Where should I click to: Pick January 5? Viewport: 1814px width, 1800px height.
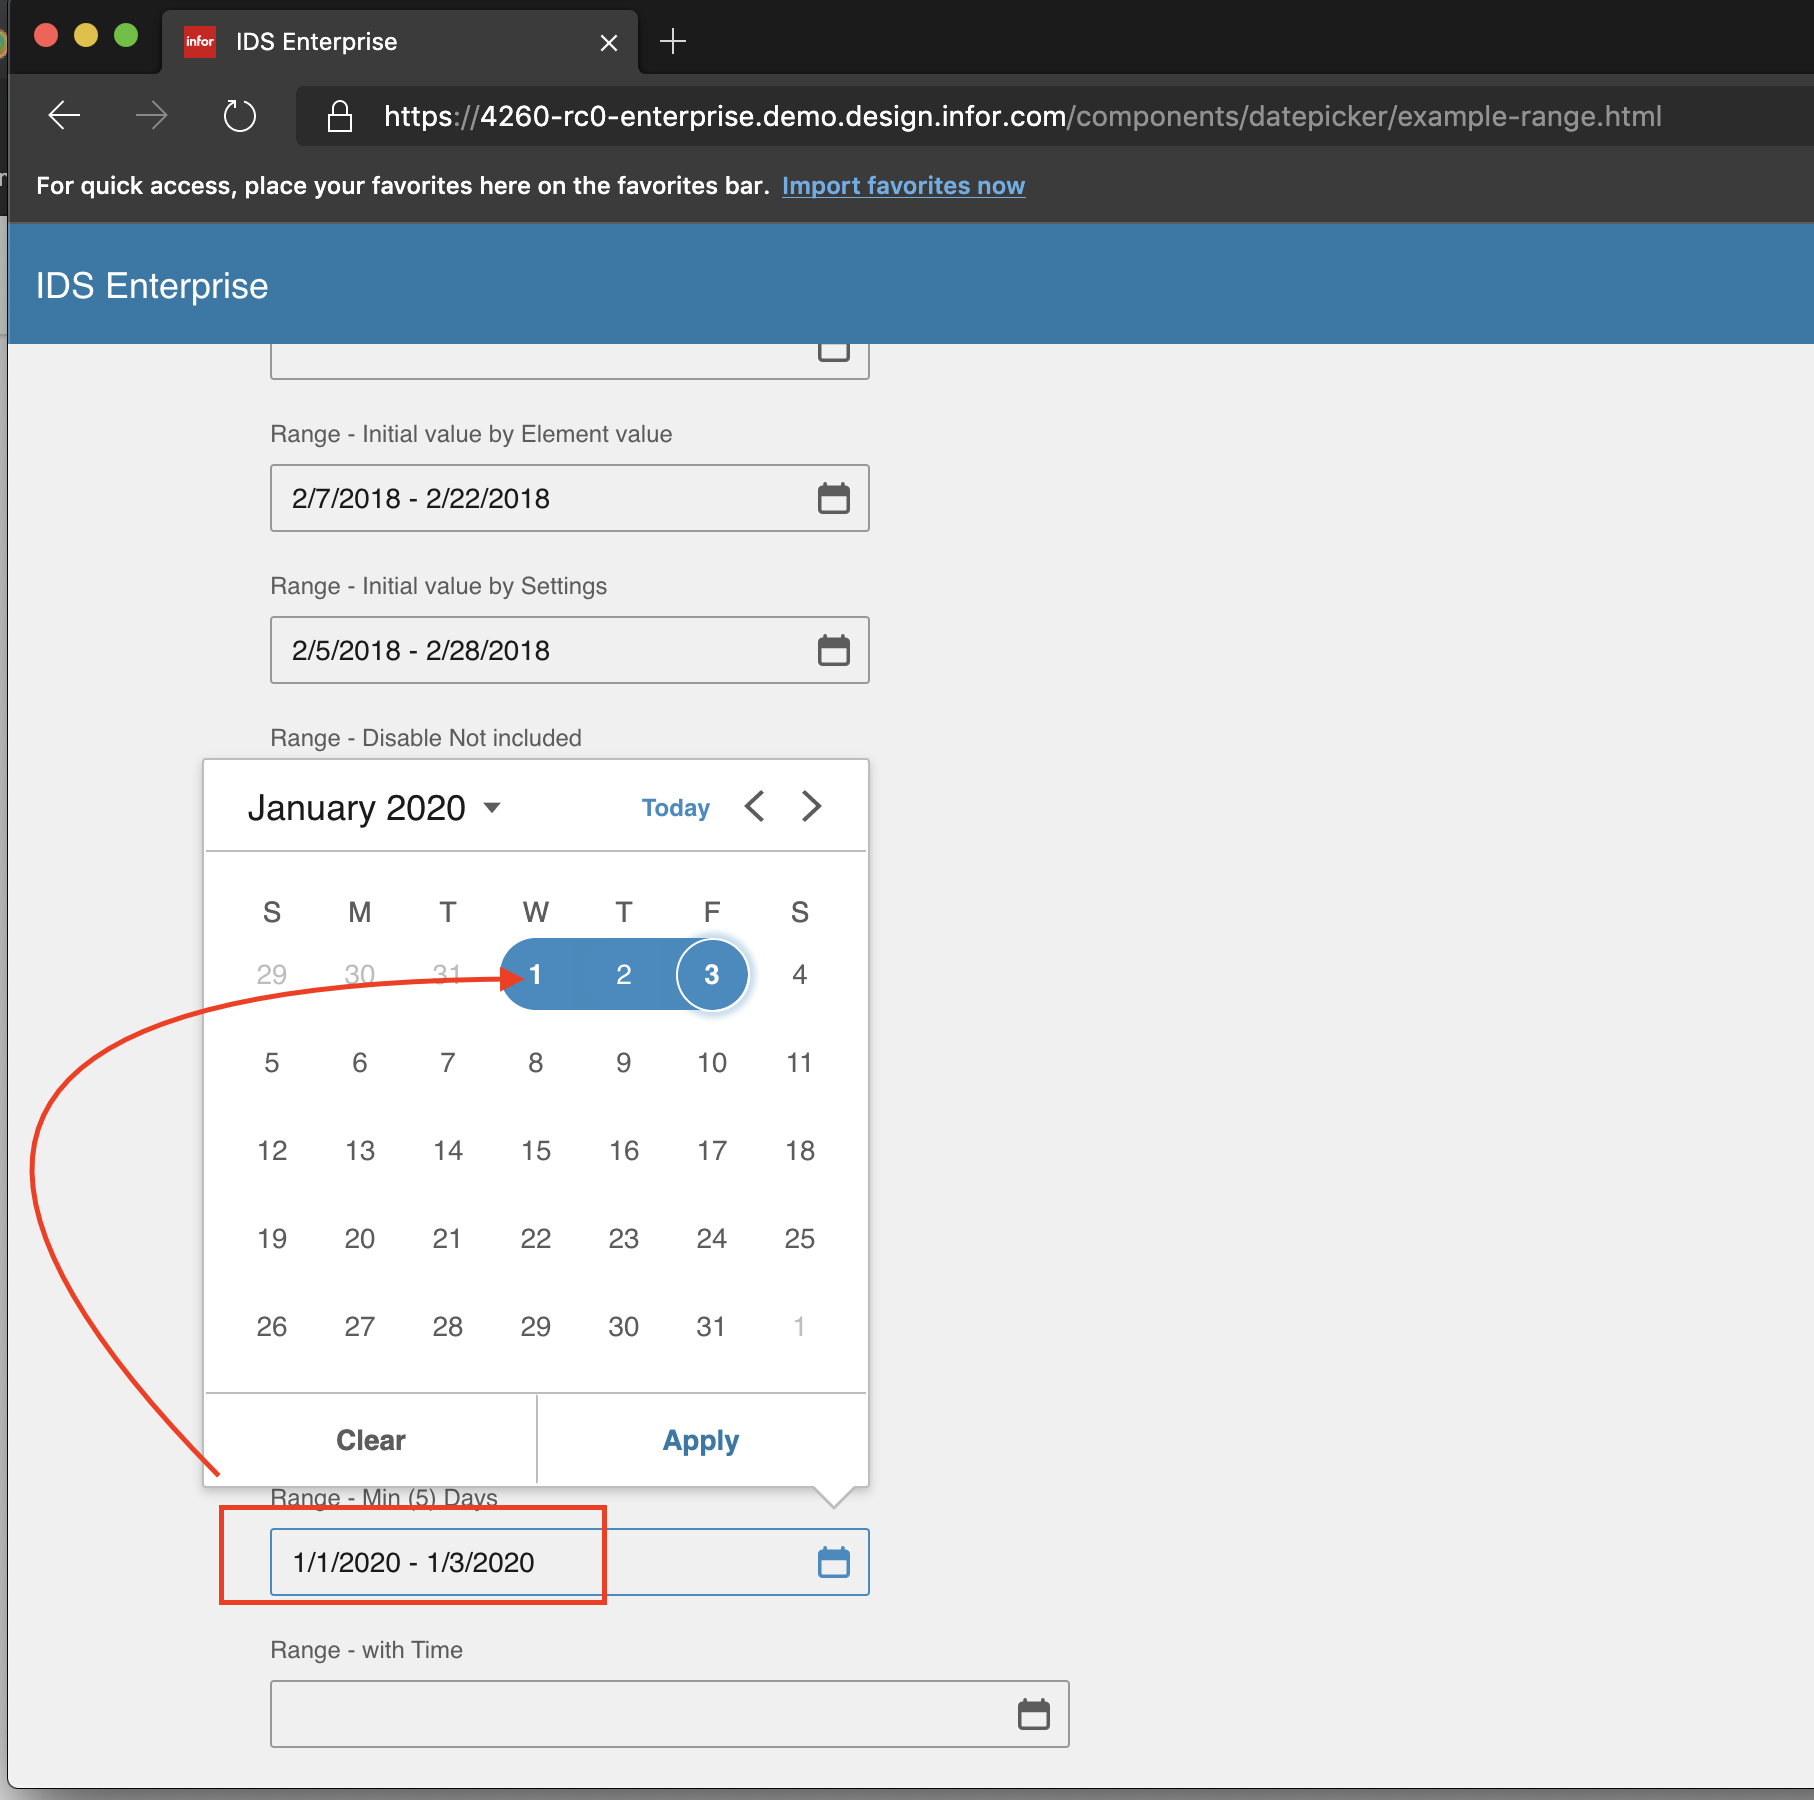click(272, 1062)
